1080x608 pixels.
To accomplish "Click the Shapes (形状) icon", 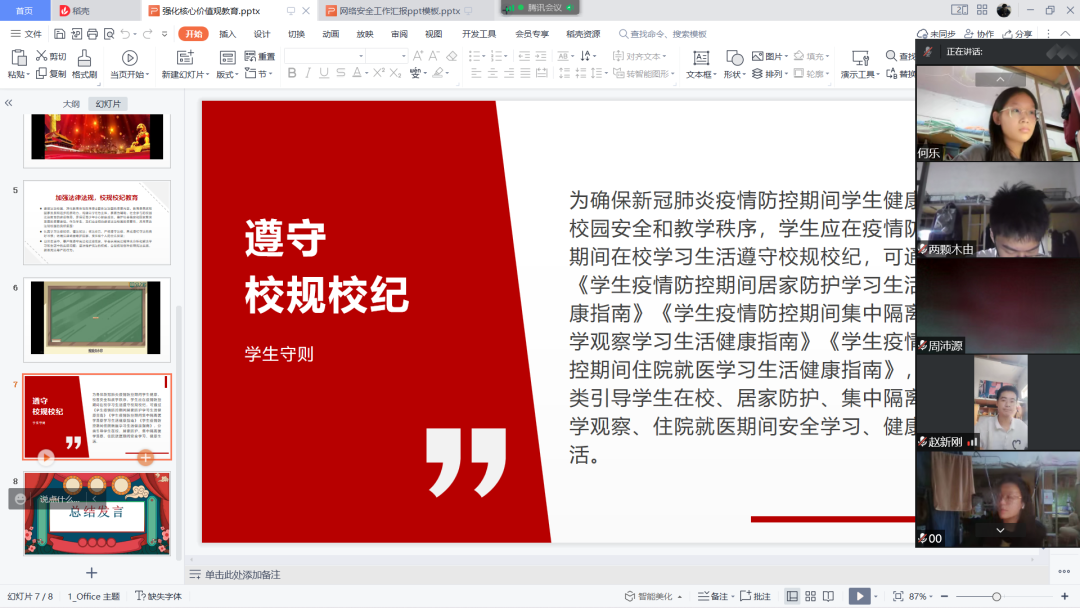I will point(733,58).
